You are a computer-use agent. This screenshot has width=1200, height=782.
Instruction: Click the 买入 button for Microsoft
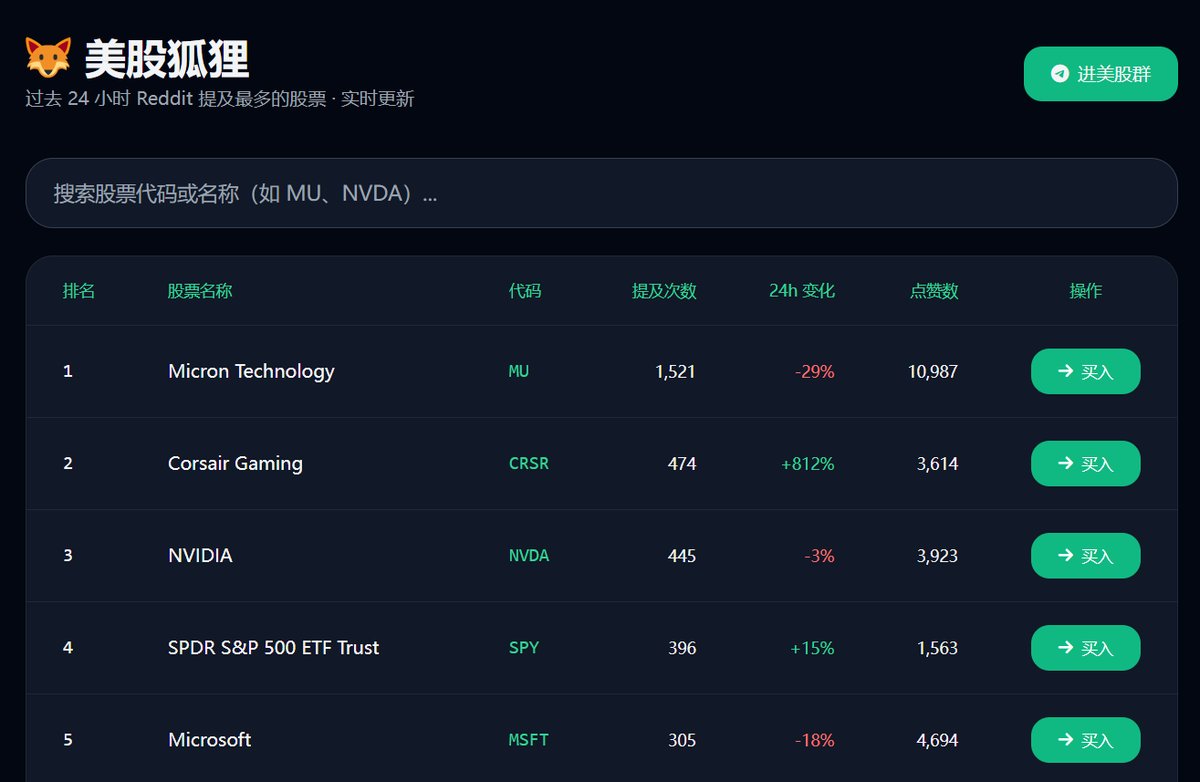(1085, 740)
